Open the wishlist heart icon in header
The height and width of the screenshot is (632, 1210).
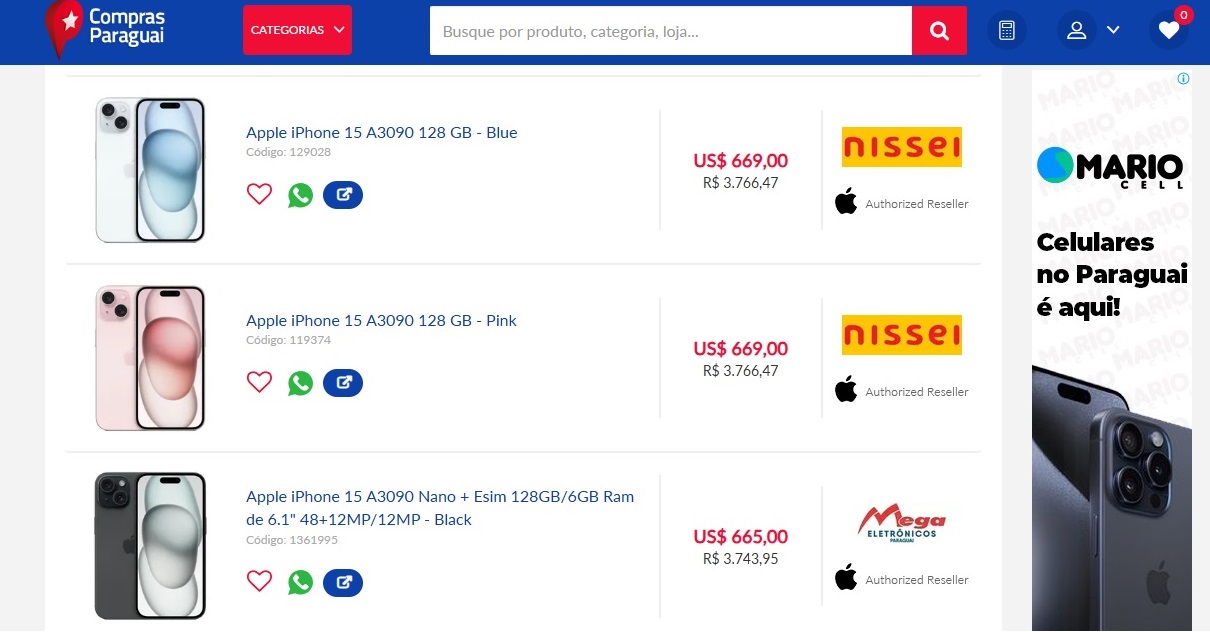click(1169, 31)
